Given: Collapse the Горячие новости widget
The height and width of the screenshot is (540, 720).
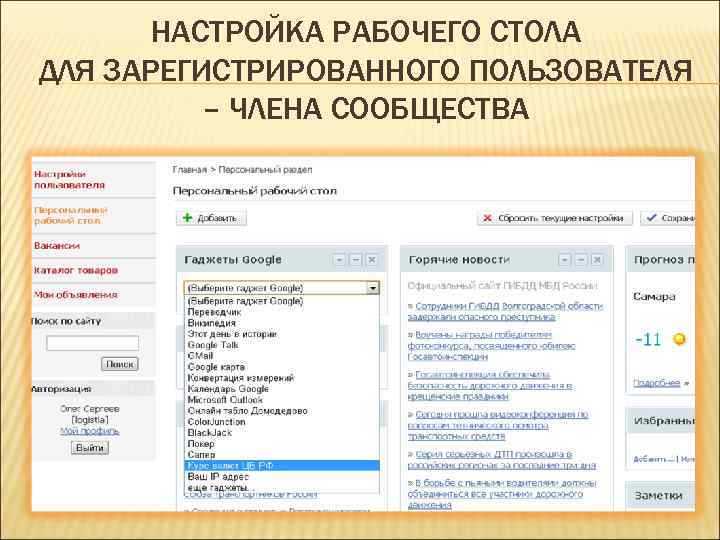Looking at the screenshot, I should coord(581,260).
